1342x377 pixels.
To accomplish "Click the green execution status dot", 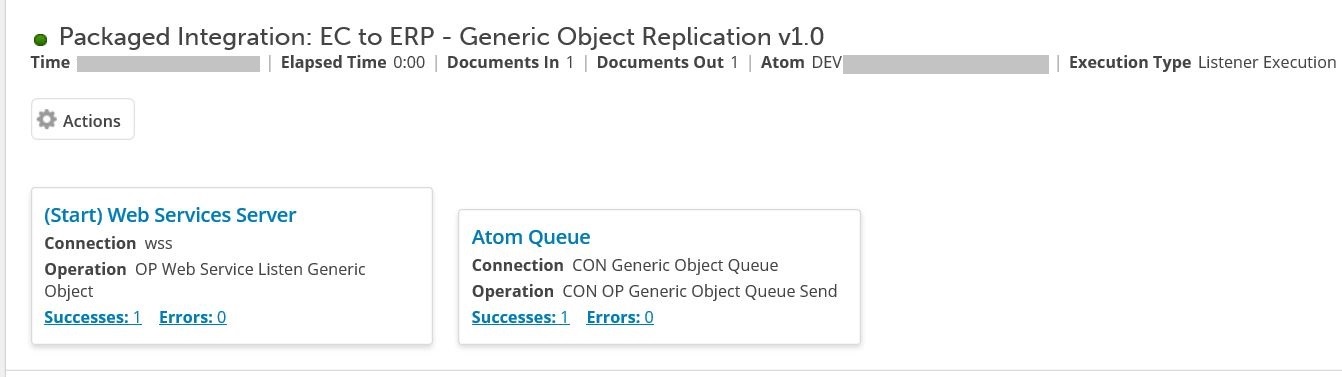I will (x=41, y=40).
